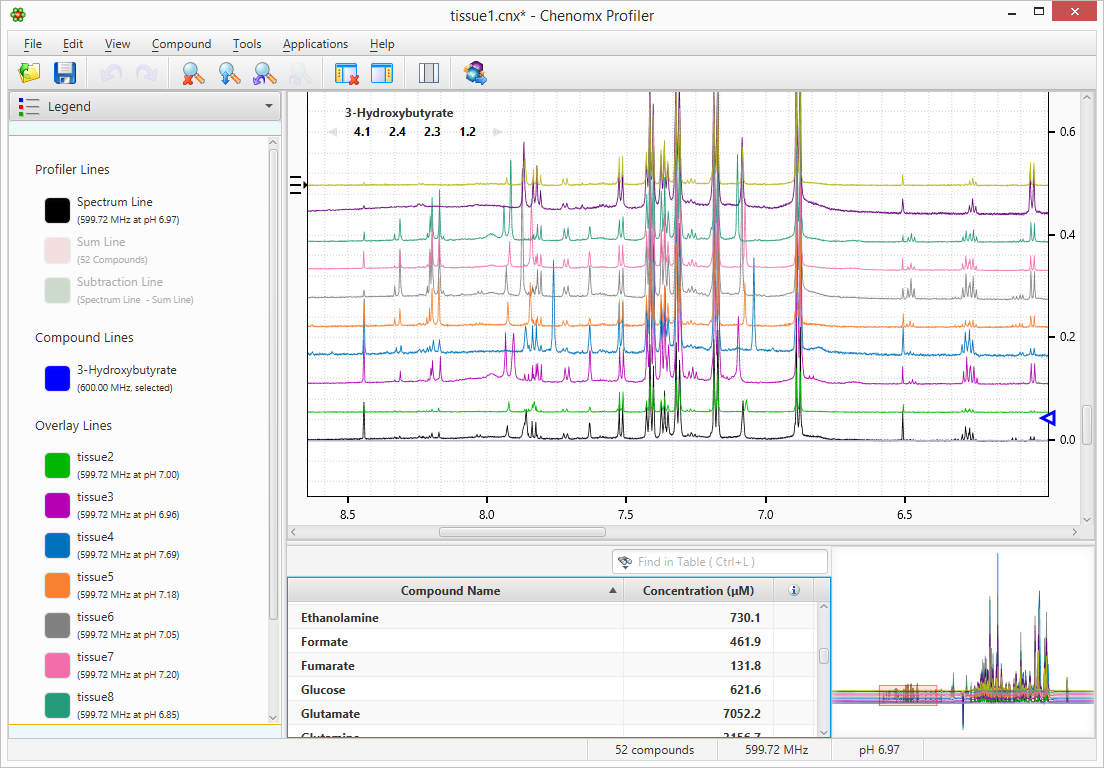Click the orange tissue5 color swatch
The image size is (1104, 768).
click(x=57, y=585)
